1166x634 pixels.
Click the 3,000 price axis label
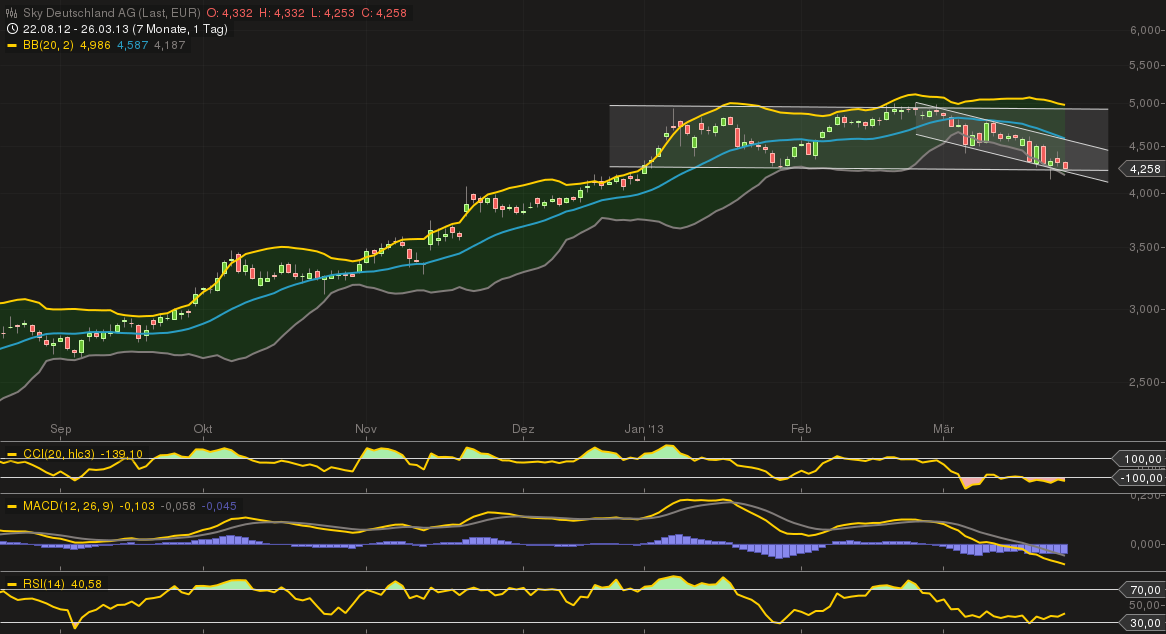point(1145,309)
